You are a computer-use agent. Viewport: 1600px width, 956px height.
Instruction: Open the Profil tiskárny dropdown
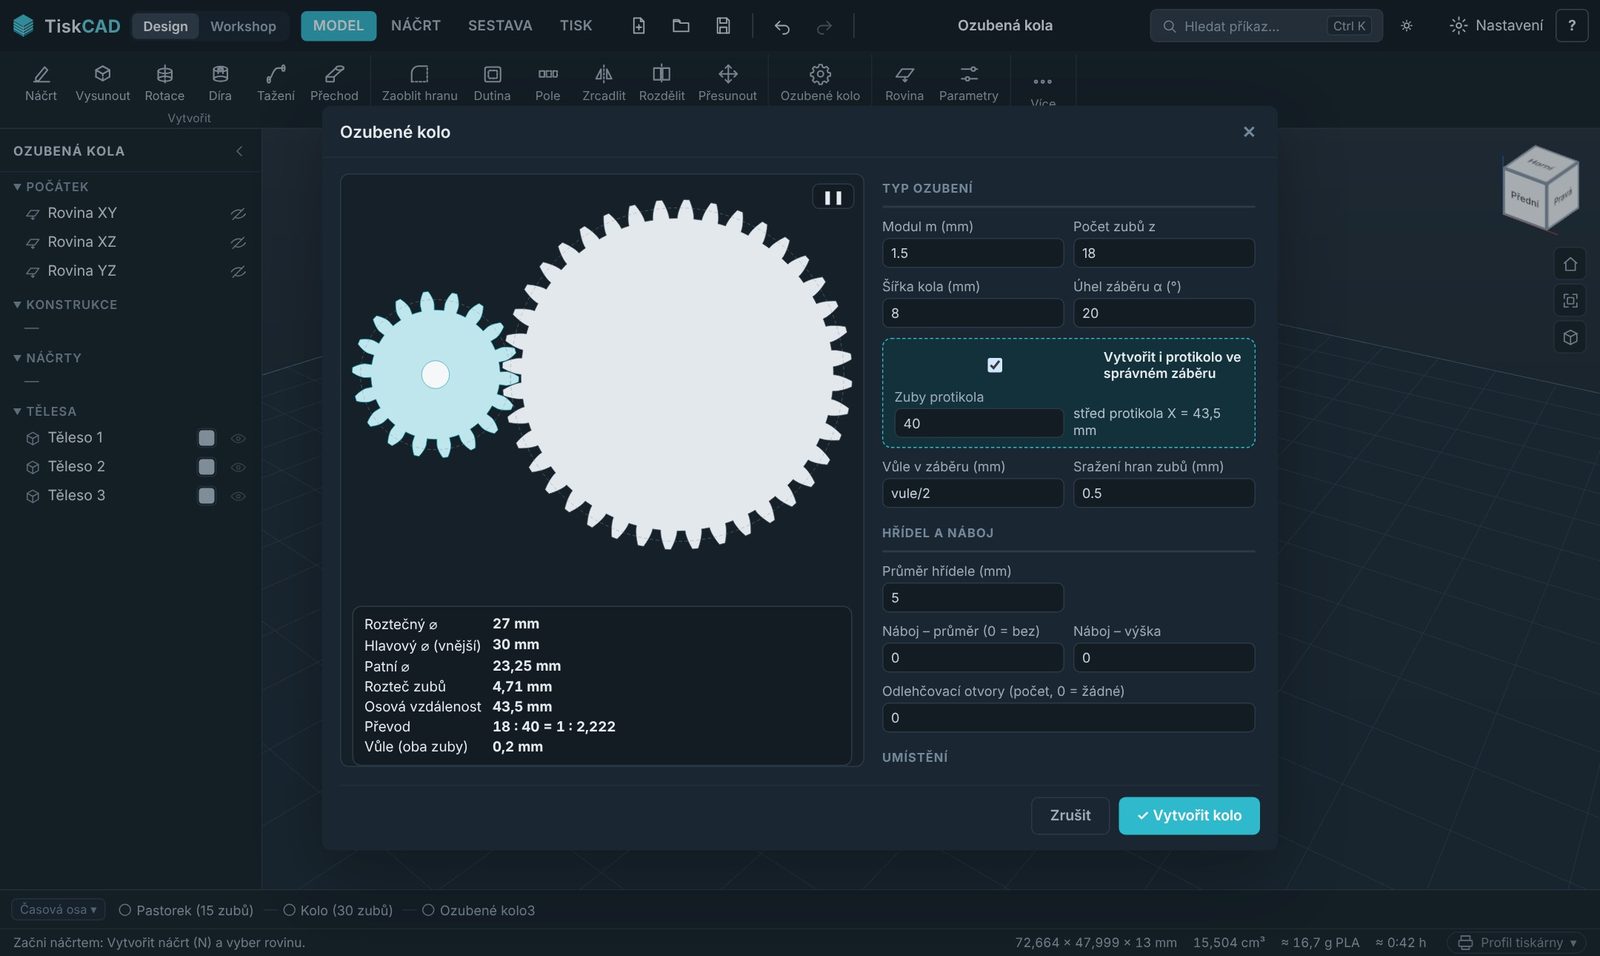(x=1517, y=942)
